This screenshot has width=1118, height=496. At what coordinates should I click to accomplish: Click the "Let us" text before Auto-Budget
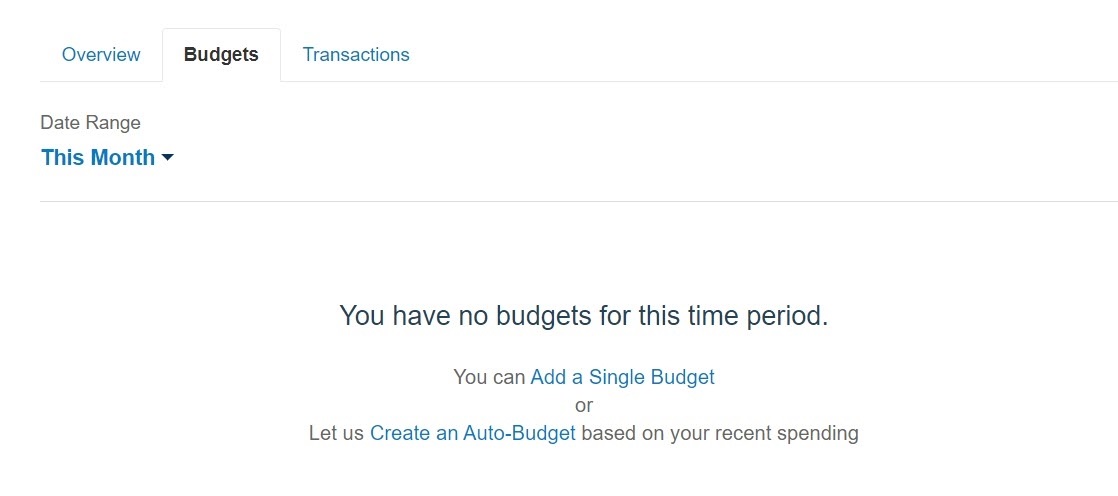click(336, 433)
